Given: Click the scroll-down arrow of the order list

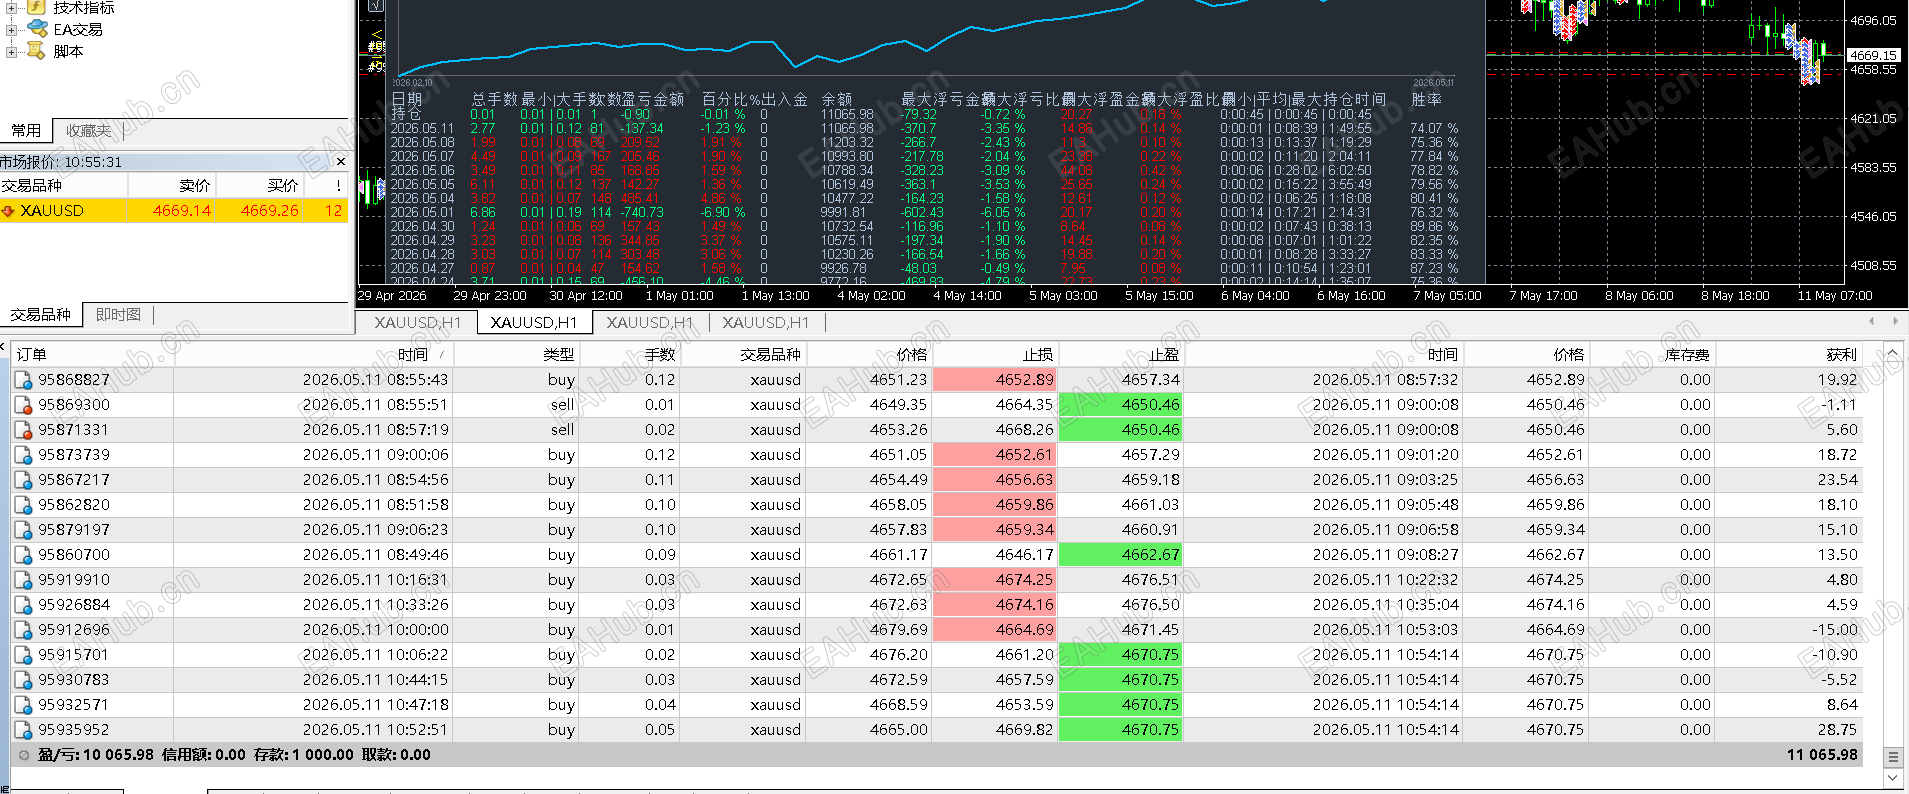Looking at the screenshot, I should pos(1892,777).
